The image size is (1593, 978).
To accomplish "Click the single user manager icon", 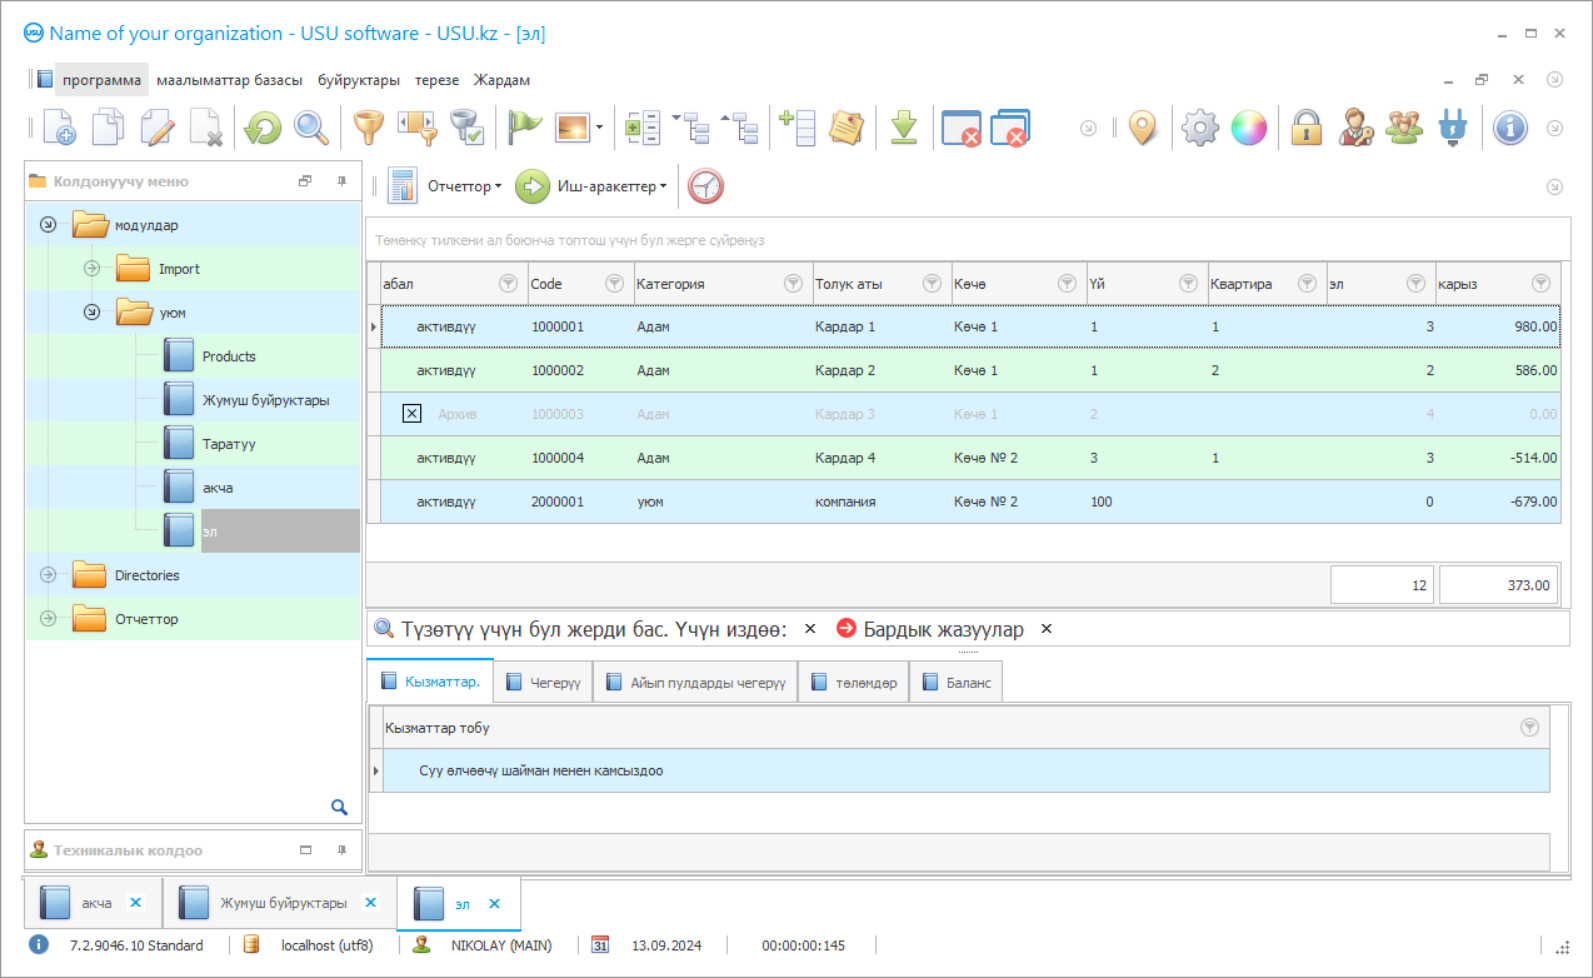I will point(1356,128).
